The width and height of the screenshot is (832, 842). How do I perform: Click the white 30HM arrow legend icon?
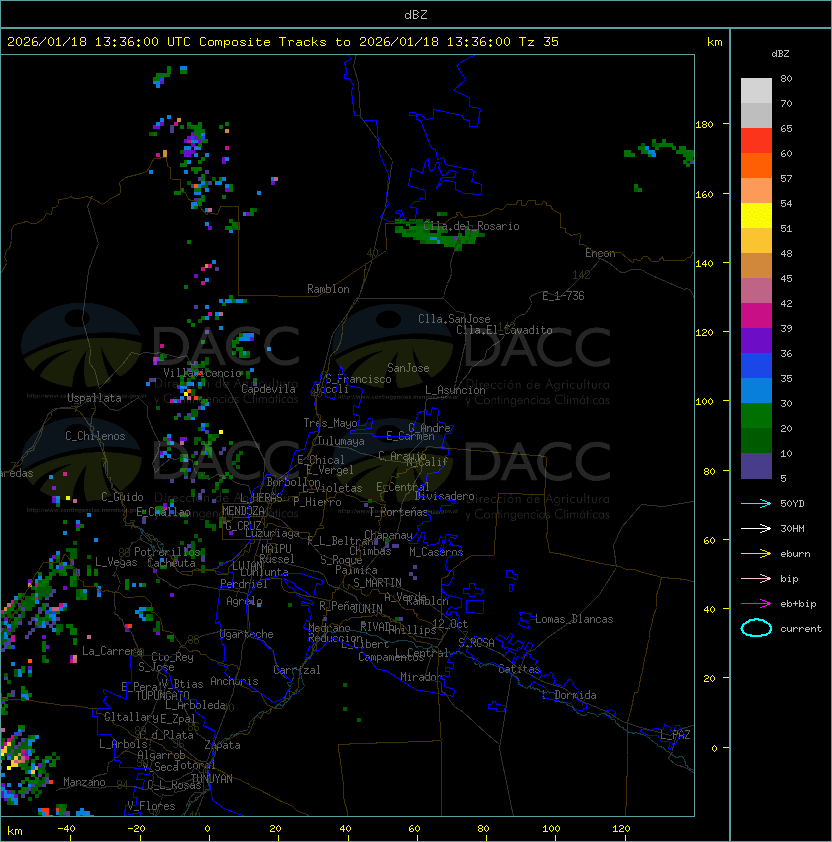click(756, 528)
